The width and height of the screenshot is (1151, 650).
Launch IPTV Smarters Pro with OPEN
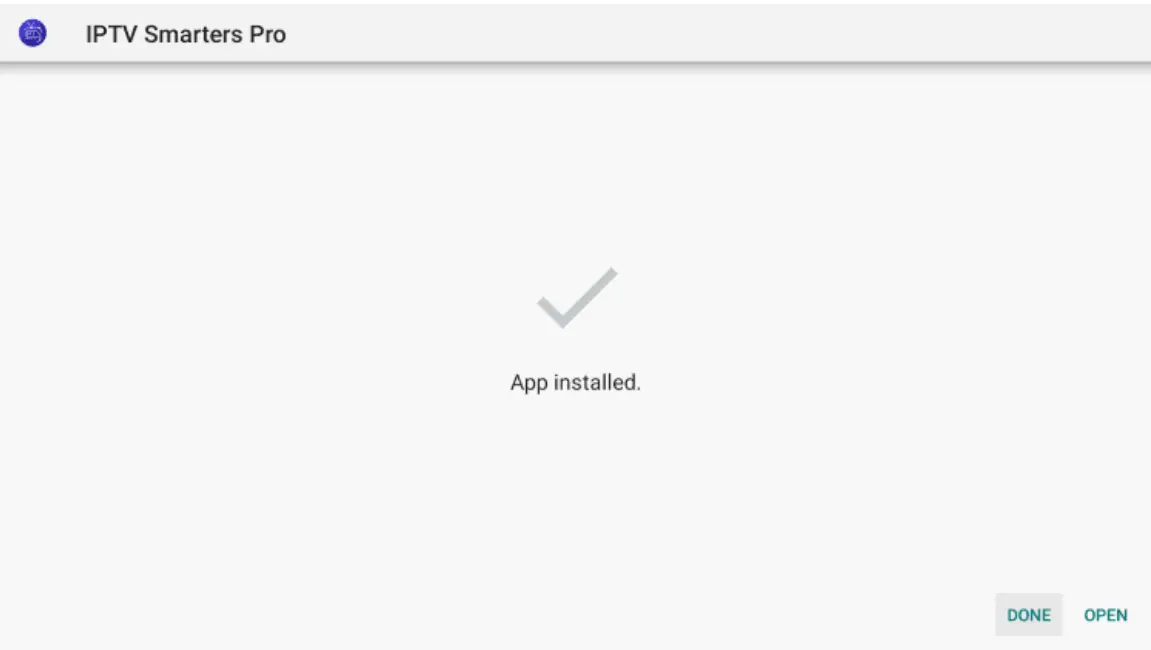pos(1105,615)
